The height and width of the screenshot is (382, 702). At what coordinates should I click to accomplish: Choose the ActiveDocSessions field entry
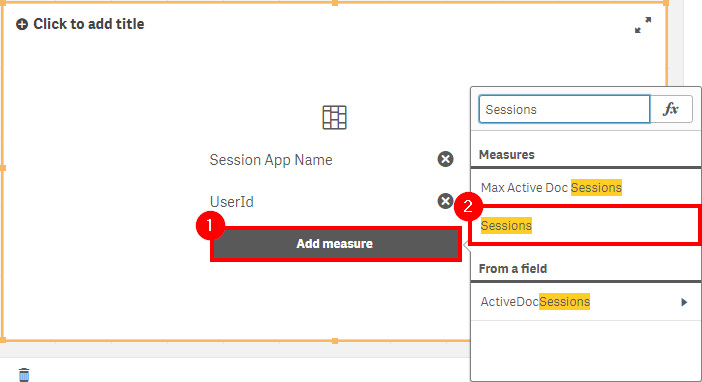(x=586, y=302)
